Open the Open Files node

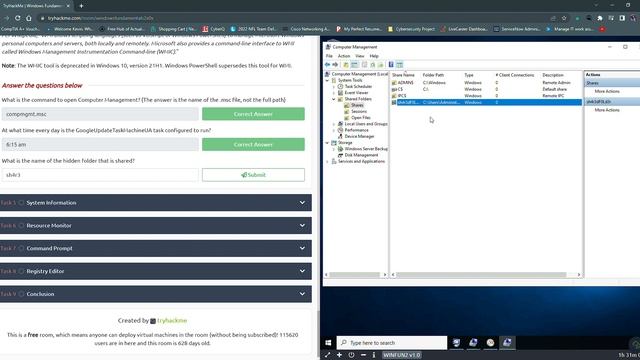pyautogui.click(x=361, y=118)
